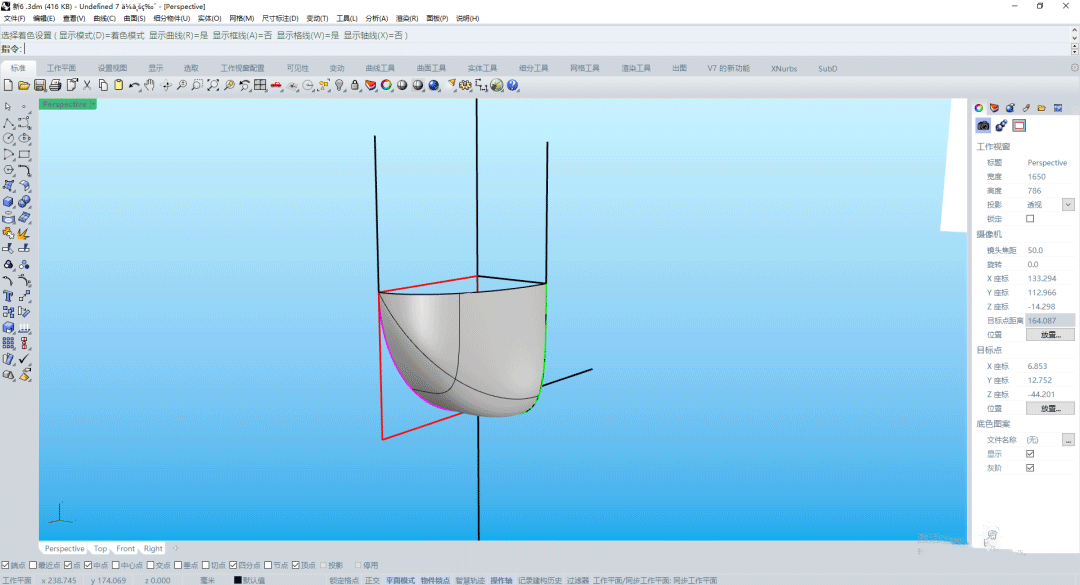The width and height of the screenshot is (1080, 585).
Task: Open the Perspective viewport title dropdown menu
Action: pos(92,104)
